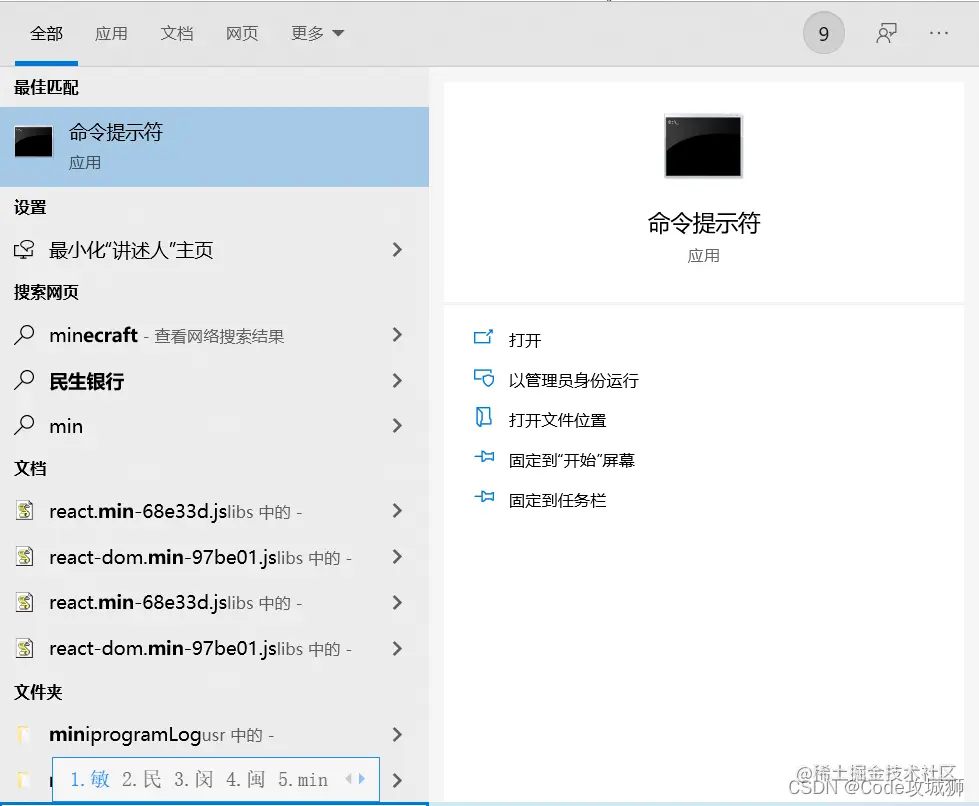Open the ellipsis menu at top right

pos(938,33)
